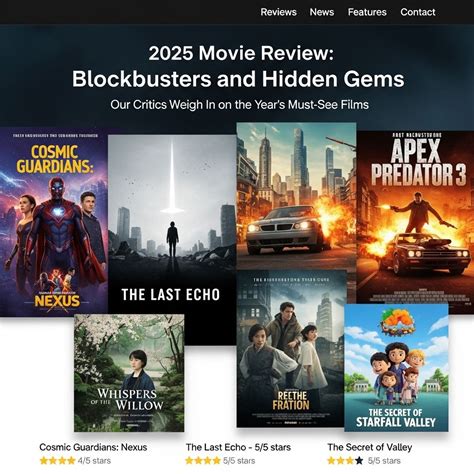Click The Secret of Valley review title
Viewport: 474px width, 474px height.
[370, 447]
